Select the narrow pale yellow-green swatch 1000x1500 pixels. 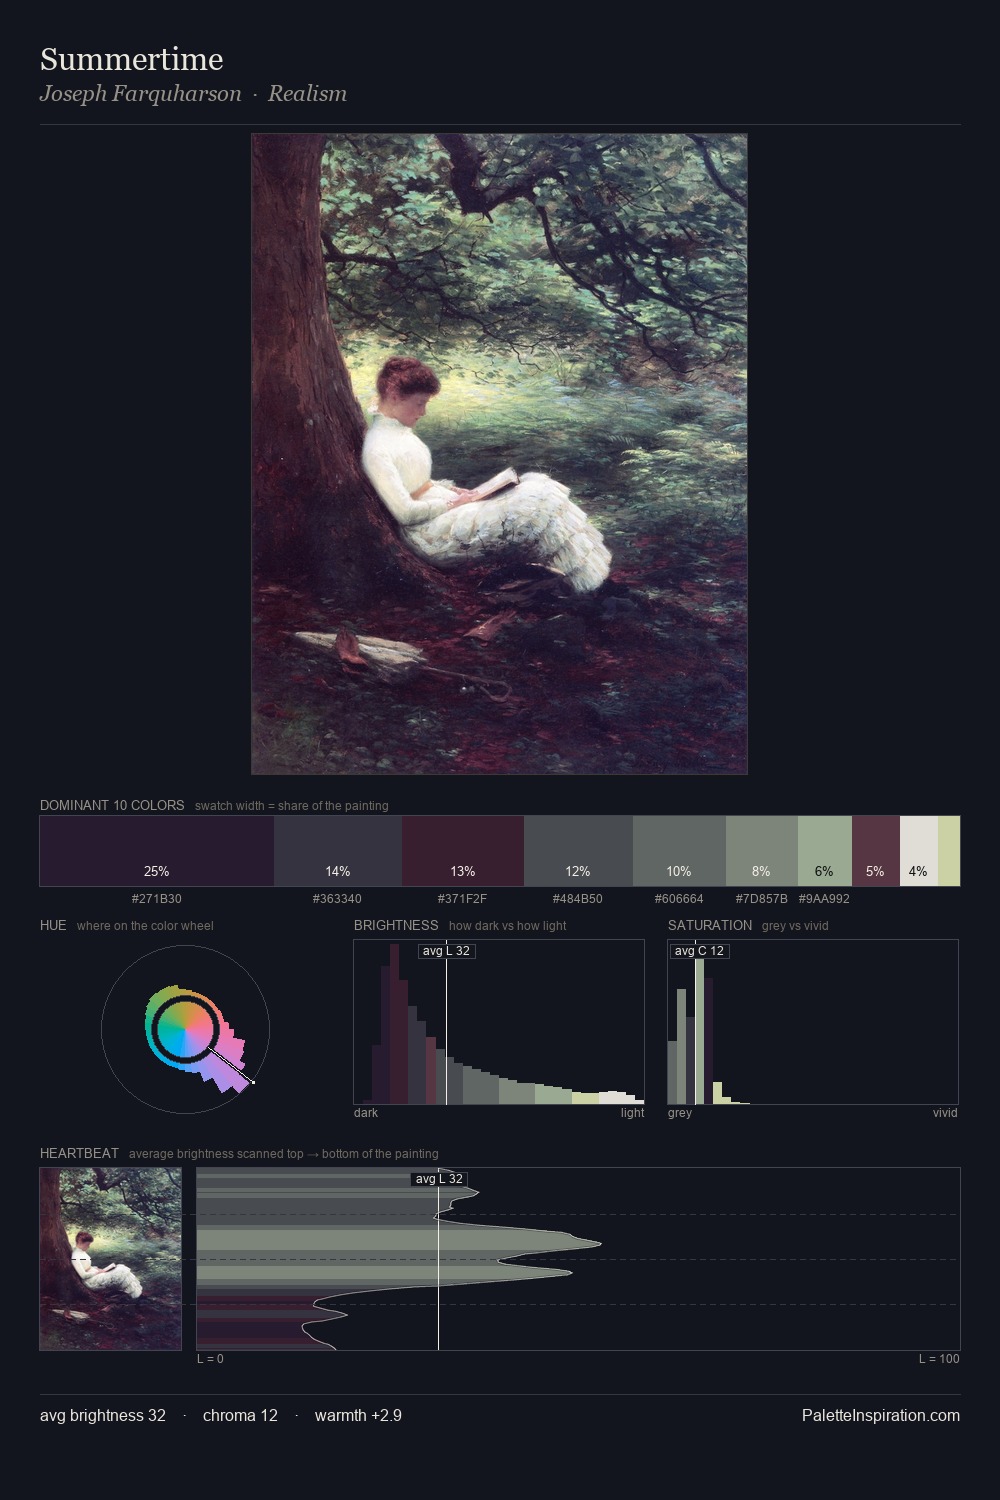coord(949,851)
